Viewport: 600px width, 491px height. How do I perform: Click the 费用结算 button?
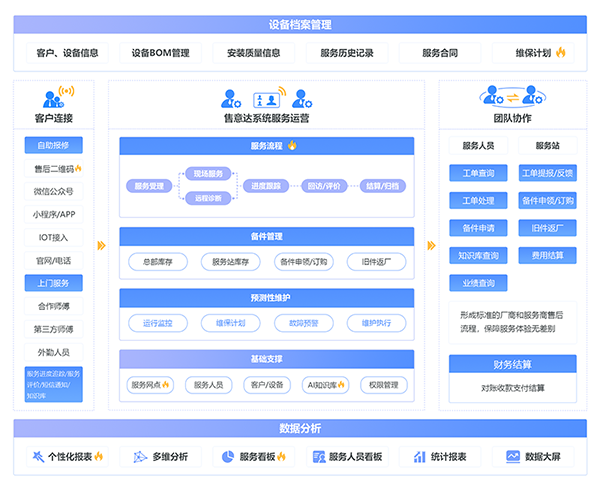pyautogui.click(x=548, y=256)
